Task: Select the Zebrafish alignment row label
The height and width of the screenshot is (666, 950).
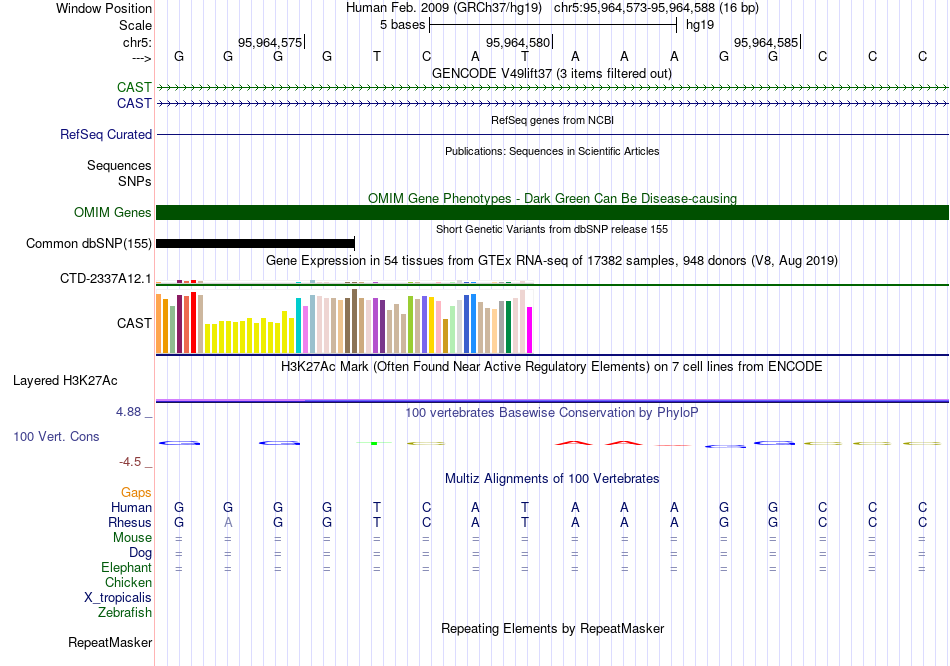Action: (x=125, y=613)
